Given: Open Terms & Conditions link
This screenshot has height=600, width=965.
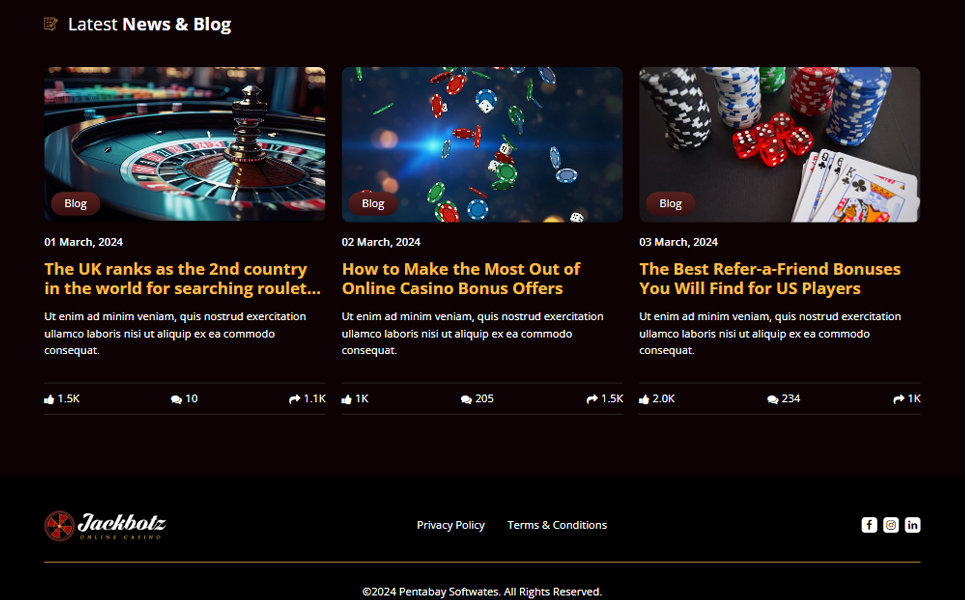Looking at the screenshot, I should tap(557, 525).
